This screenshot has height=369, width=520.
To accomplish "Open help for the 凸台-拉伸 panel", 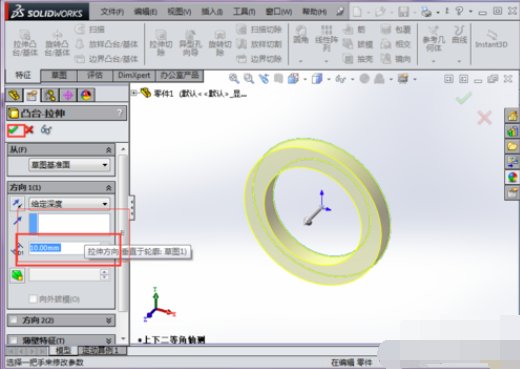I will pos(120,113).
